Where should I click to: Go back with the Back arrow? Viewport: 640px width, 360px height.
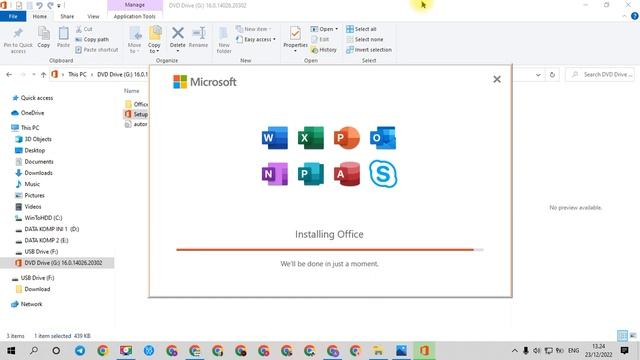pos(9,75)
